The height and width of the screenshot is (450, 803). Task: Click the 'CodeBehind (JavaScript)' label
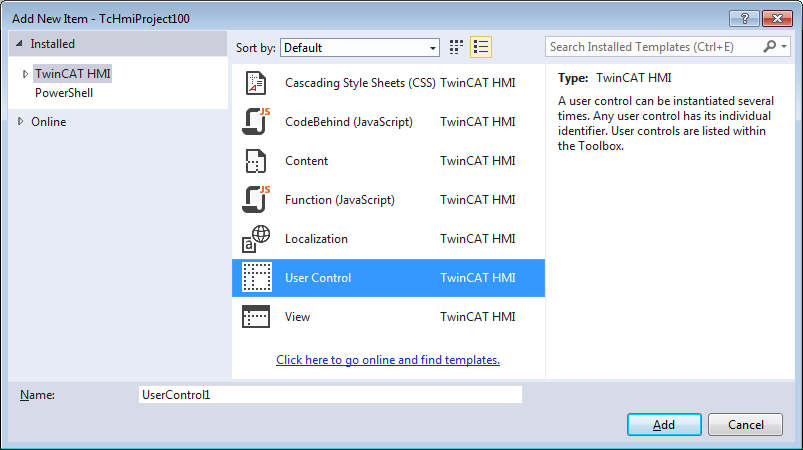(349, 122)
